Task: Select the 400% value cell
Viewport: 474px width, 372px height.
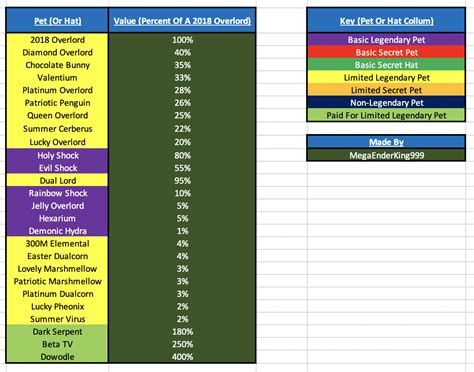Action: [182, 357]
